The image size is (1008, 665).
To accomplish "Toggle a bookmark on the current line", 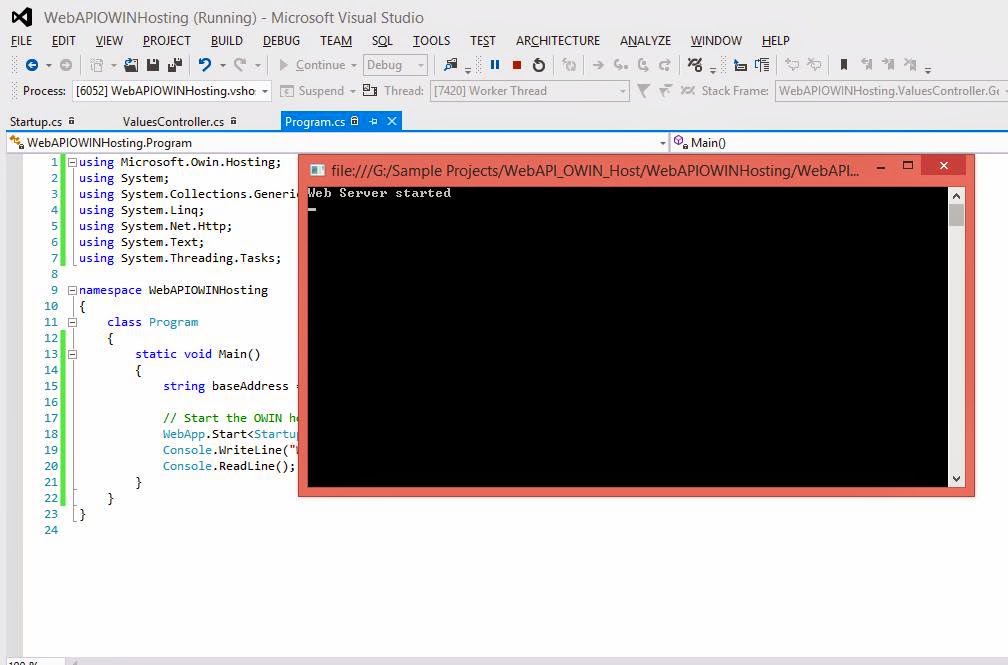I will click(844, 64).
